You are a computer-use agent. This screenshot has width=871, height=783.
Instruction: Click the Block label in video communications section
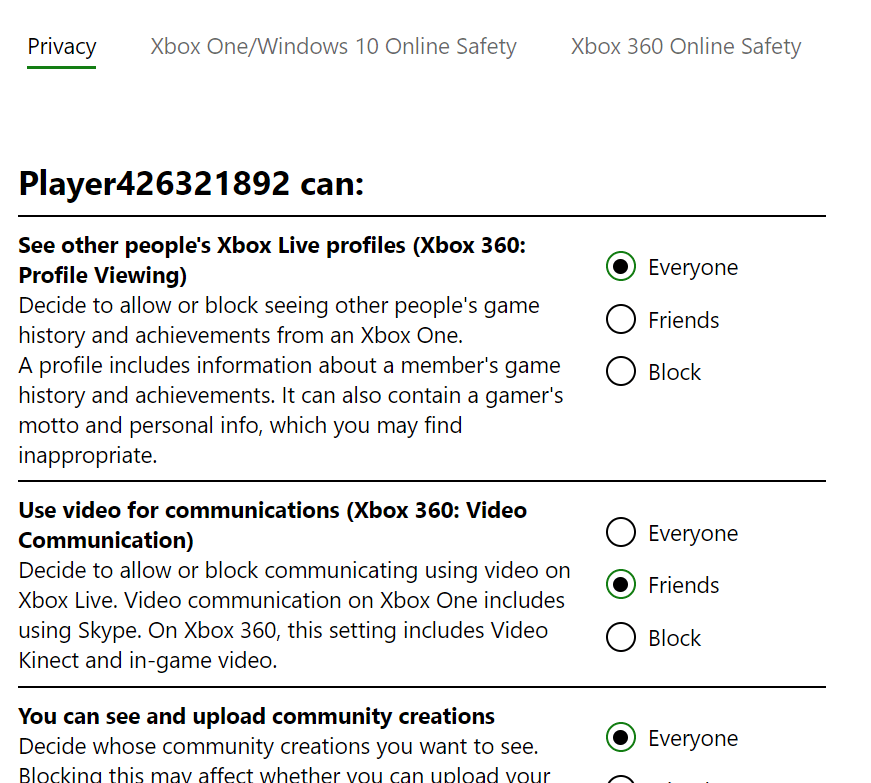tap(676, 637)
